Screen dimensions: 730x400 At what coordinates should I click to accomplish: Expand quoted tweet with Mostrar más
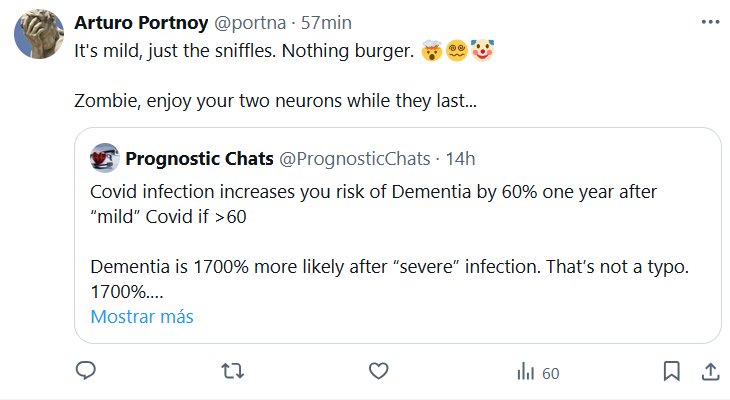[141, 317]
